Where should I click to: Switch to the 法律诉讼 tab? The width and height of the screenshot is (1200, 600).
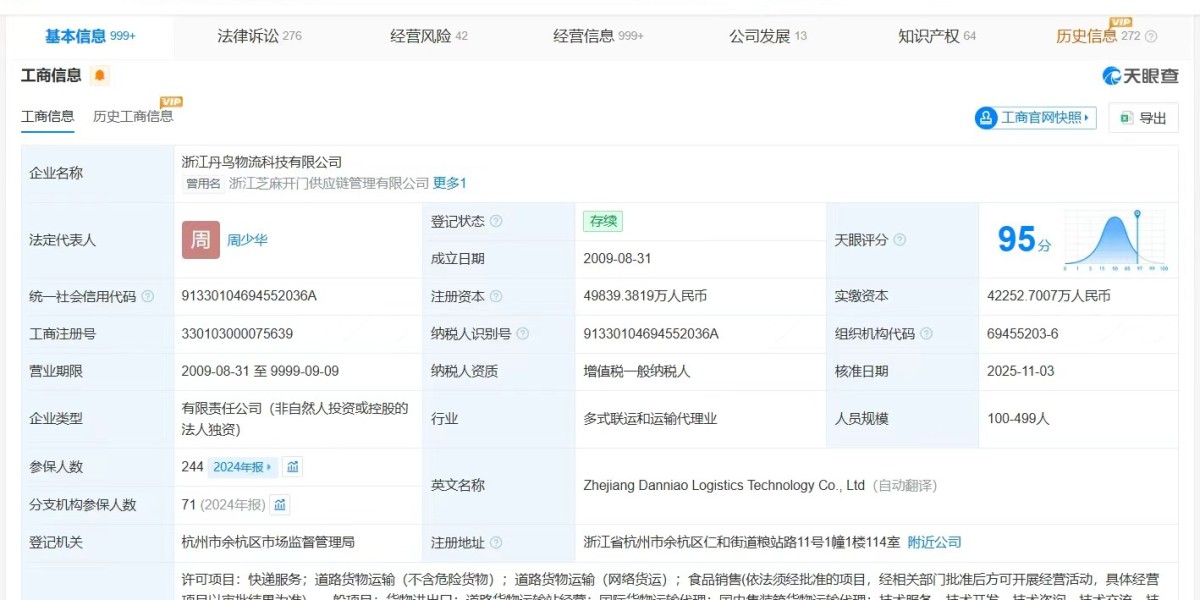259,36
